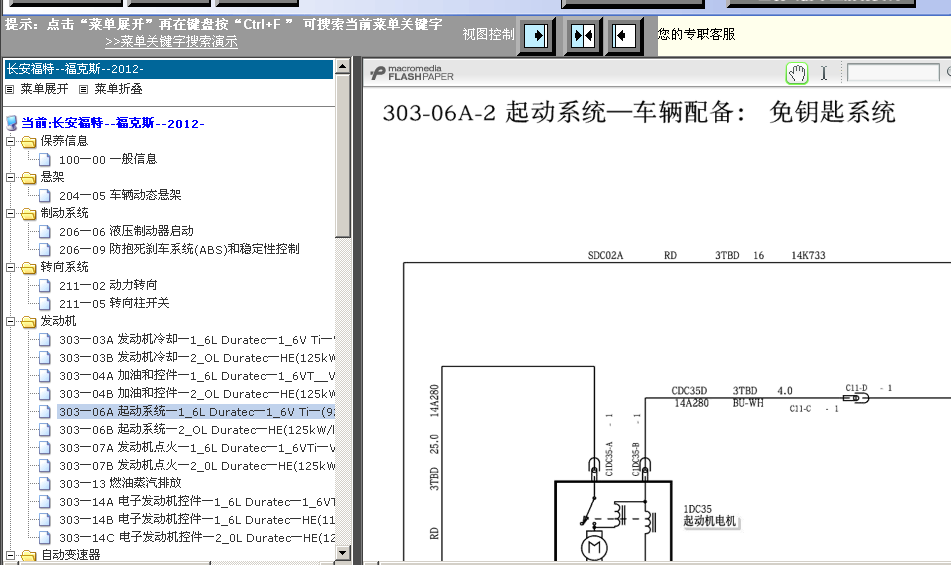The height and width of the screenshot is (565, 951).
Task: Toggle the 自动变速器 tree node expander
Action: 10,555
